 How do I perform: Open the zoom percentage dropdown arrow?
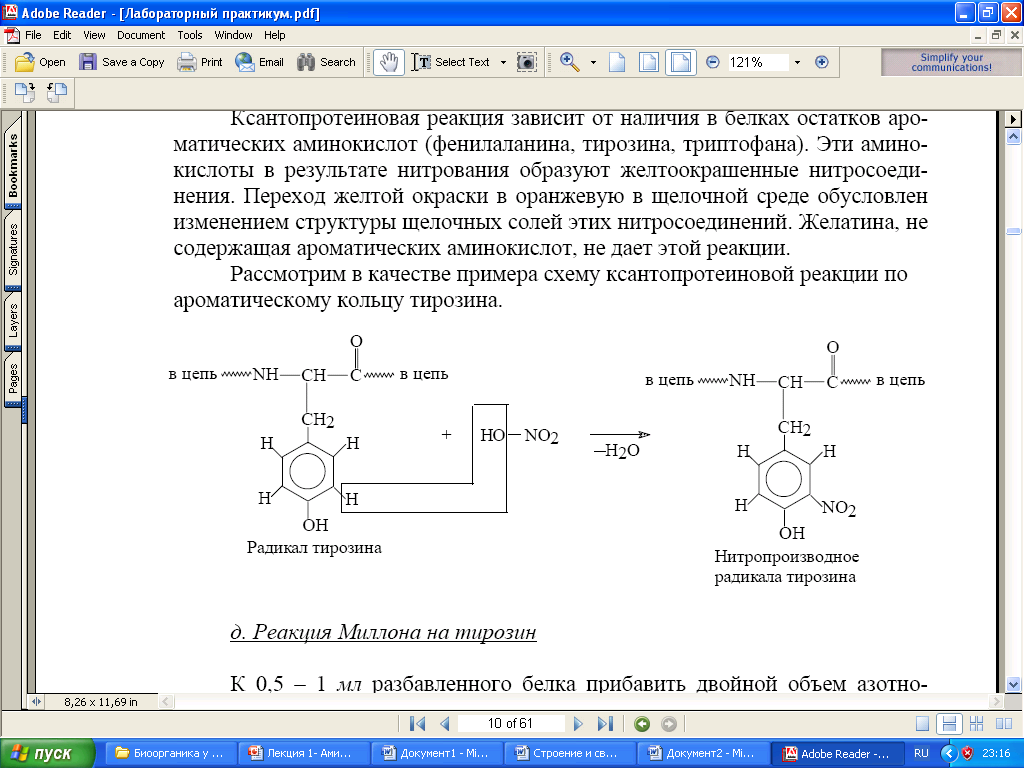(797, 63)
